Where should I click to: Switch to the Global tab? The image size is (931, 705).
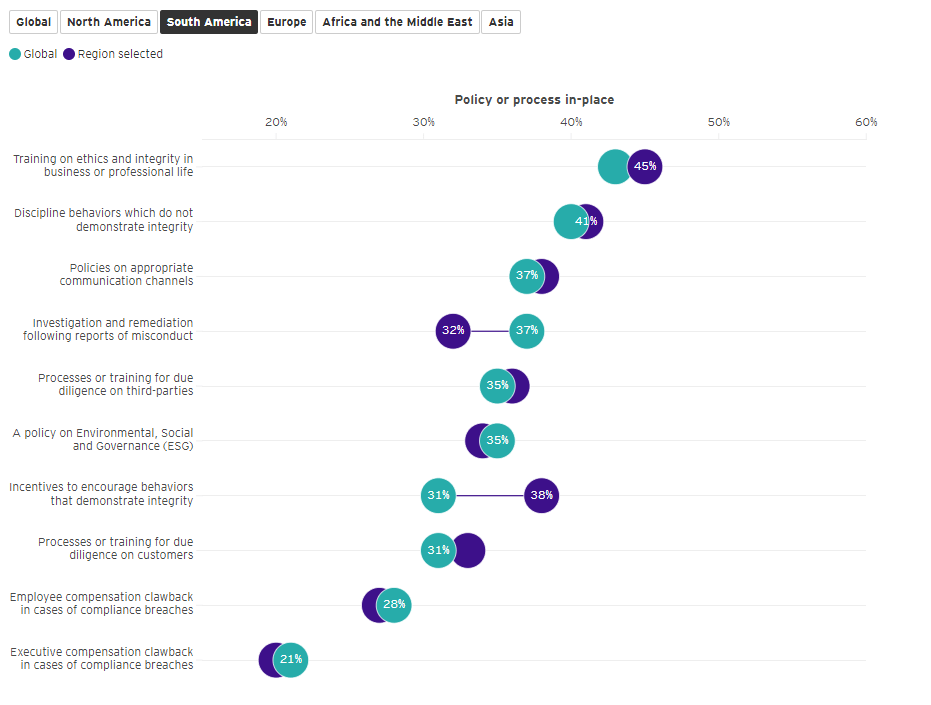tap(33, 22)
